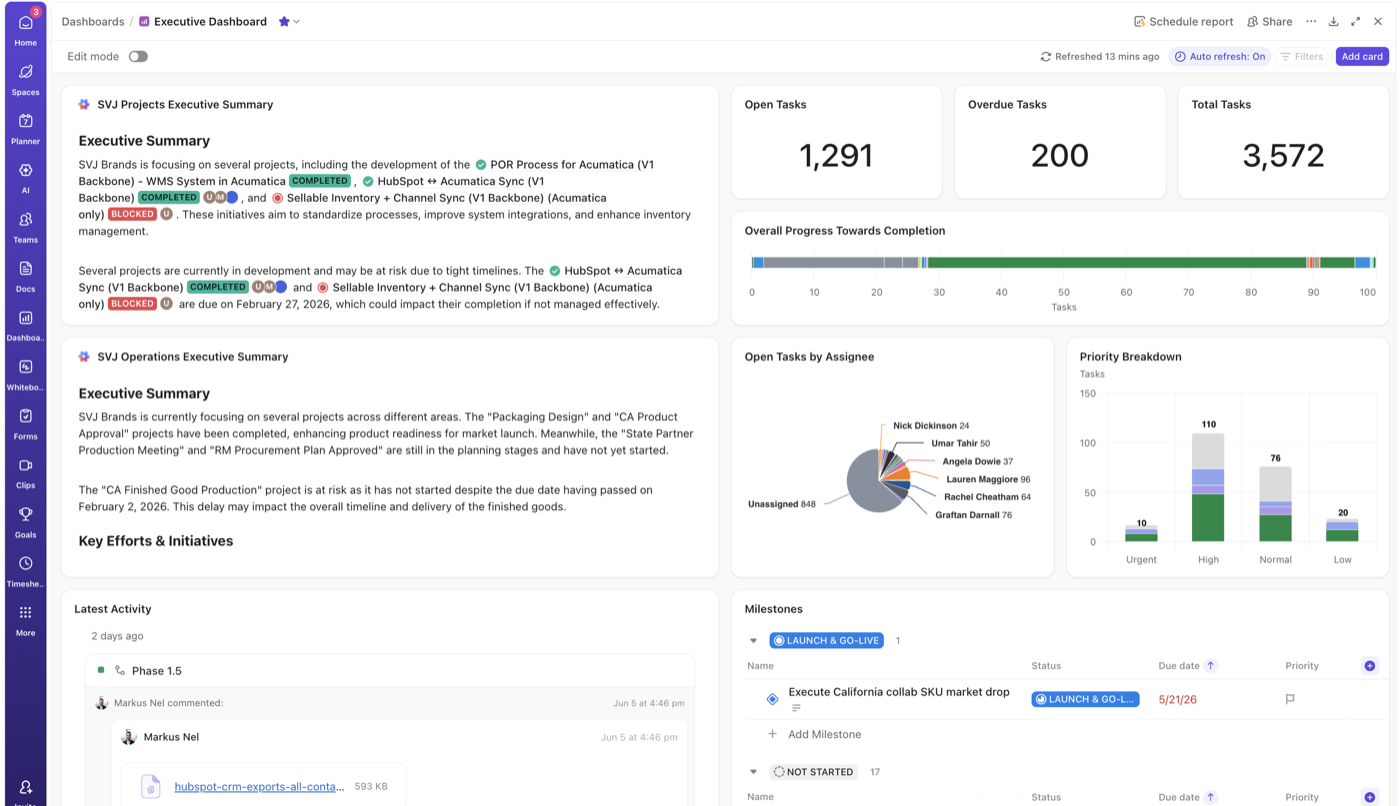The height and width of the screenshot is (806, 1400).
Task: Click the Priority column header in LAUNCH group
Action: pos(1302,666)
